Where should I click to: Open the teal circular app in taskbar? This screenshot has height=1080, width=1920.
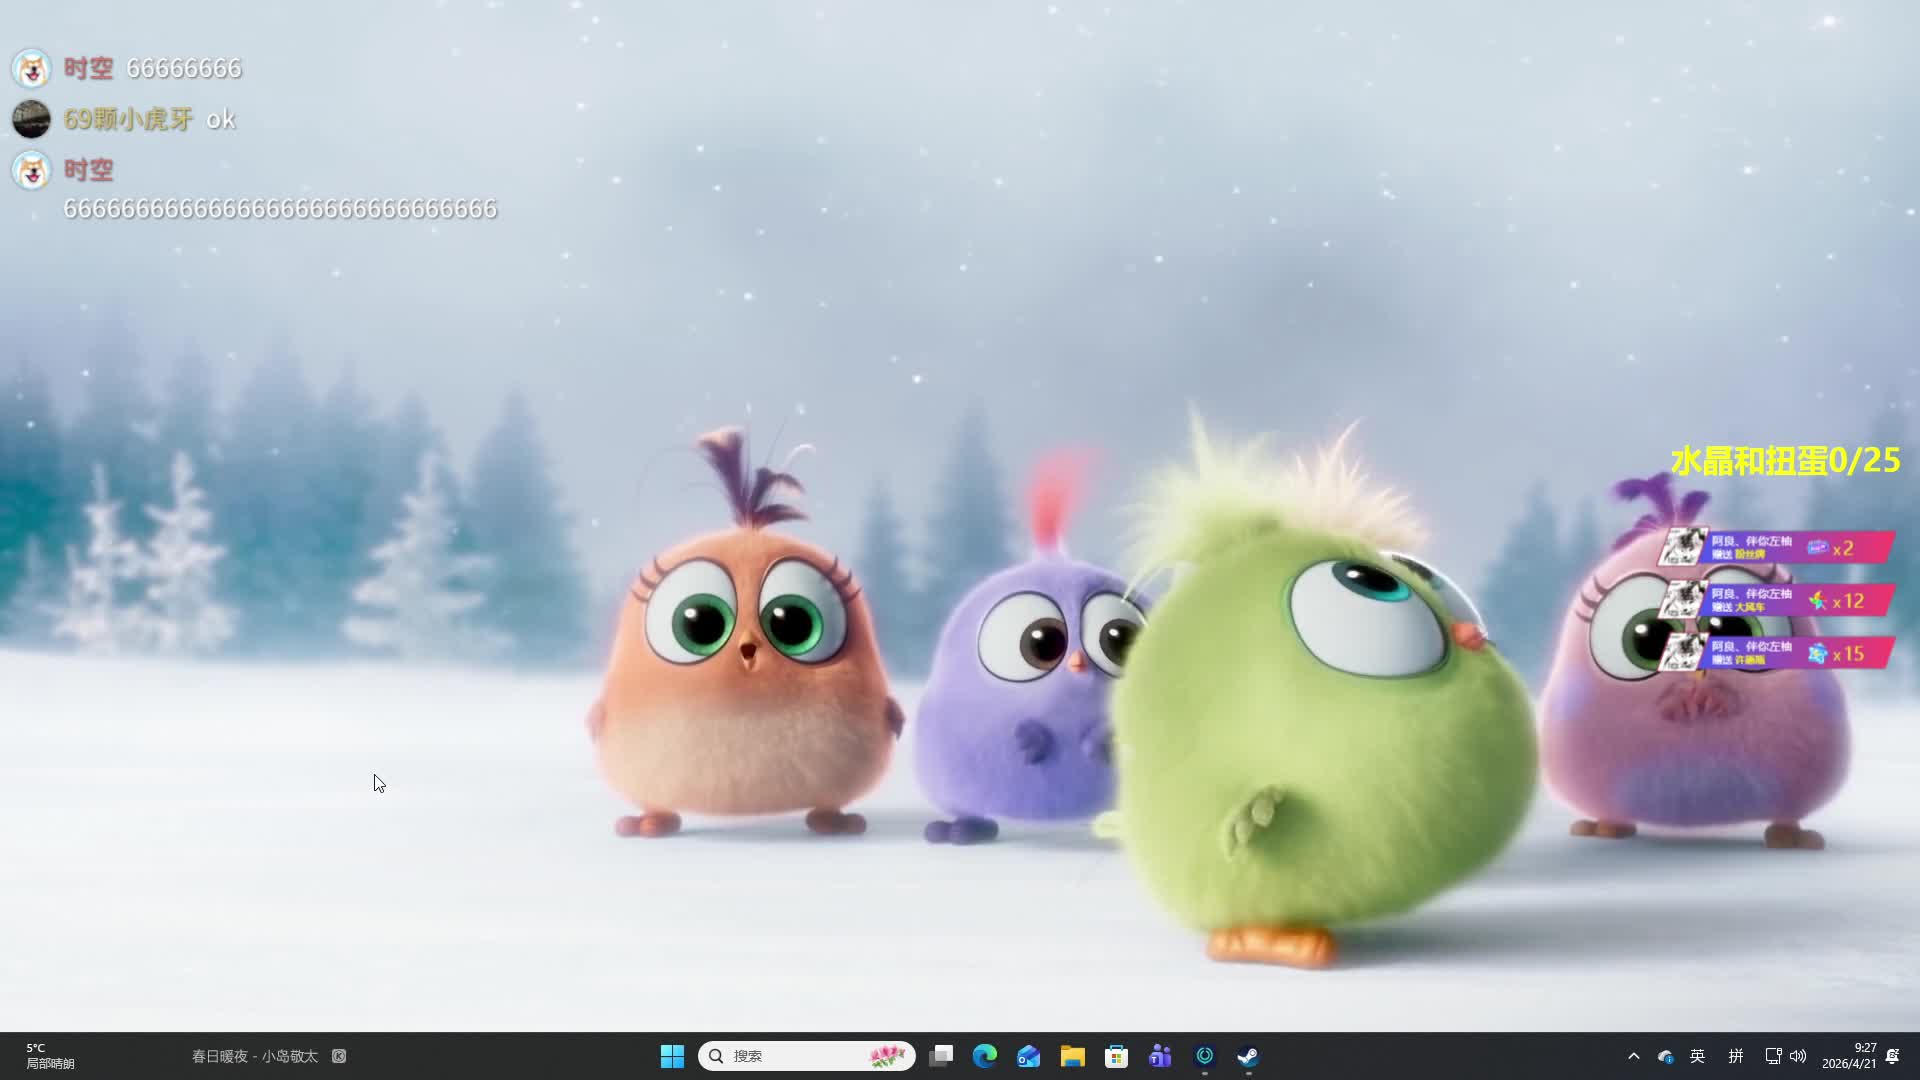pyautogui.click(x=1205, y=1056)
